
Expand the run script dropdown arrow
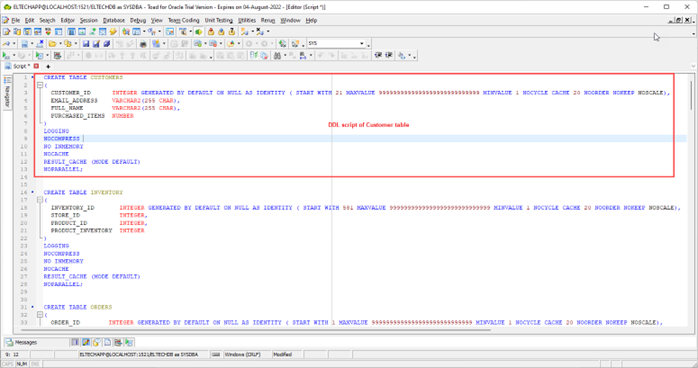tap(47, 55)
